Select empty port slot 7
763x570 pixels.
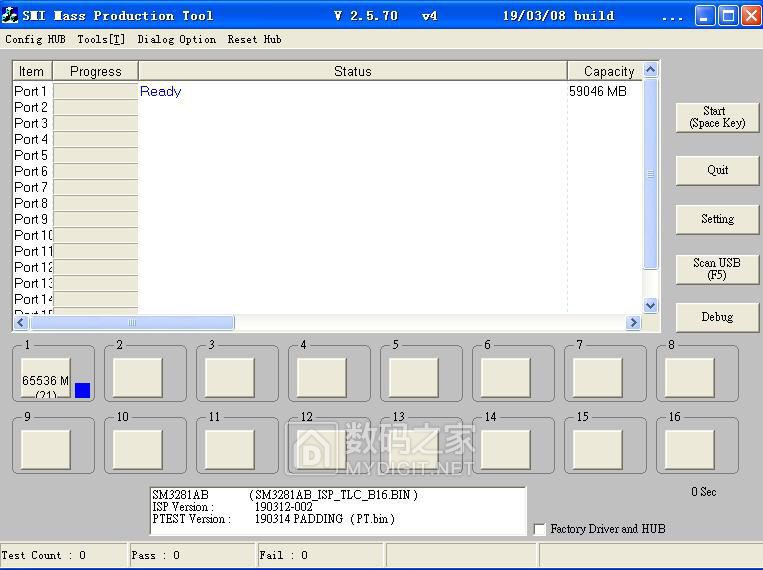[x=598, y=378]
